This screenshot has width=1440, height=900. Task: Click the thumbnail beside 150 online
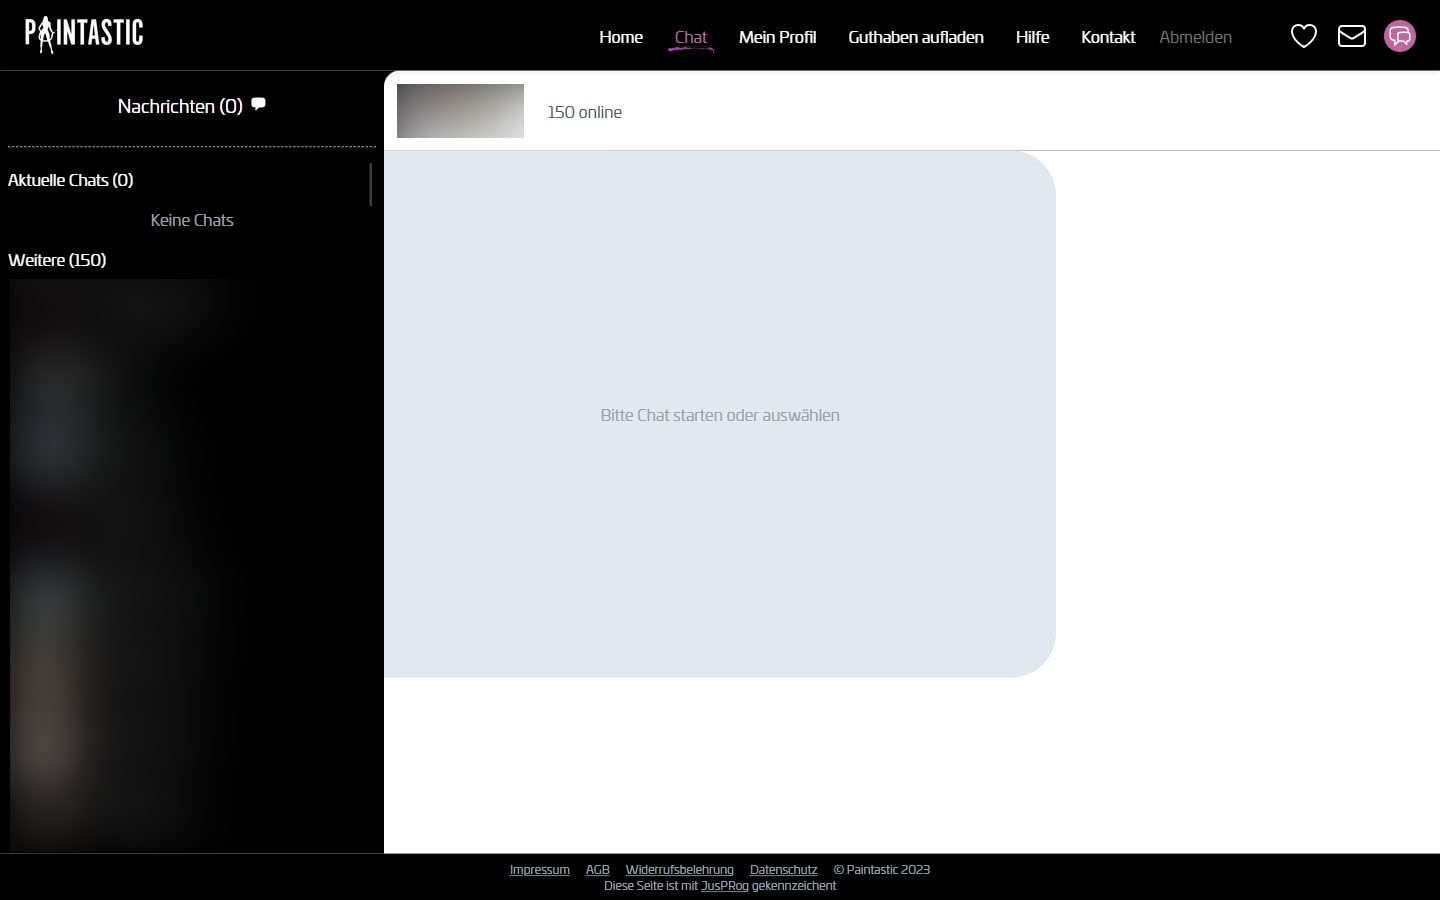click(460, 111)
